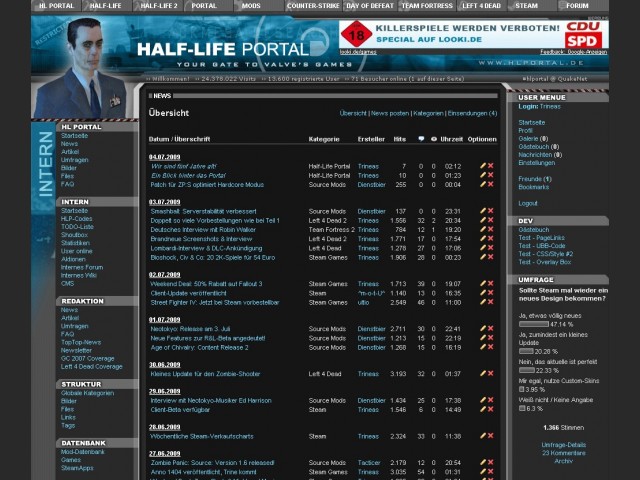Delete the 'Wir sind fünf Jahre alt' news entry
Screen dimensions: 640x480
[491, 166]
